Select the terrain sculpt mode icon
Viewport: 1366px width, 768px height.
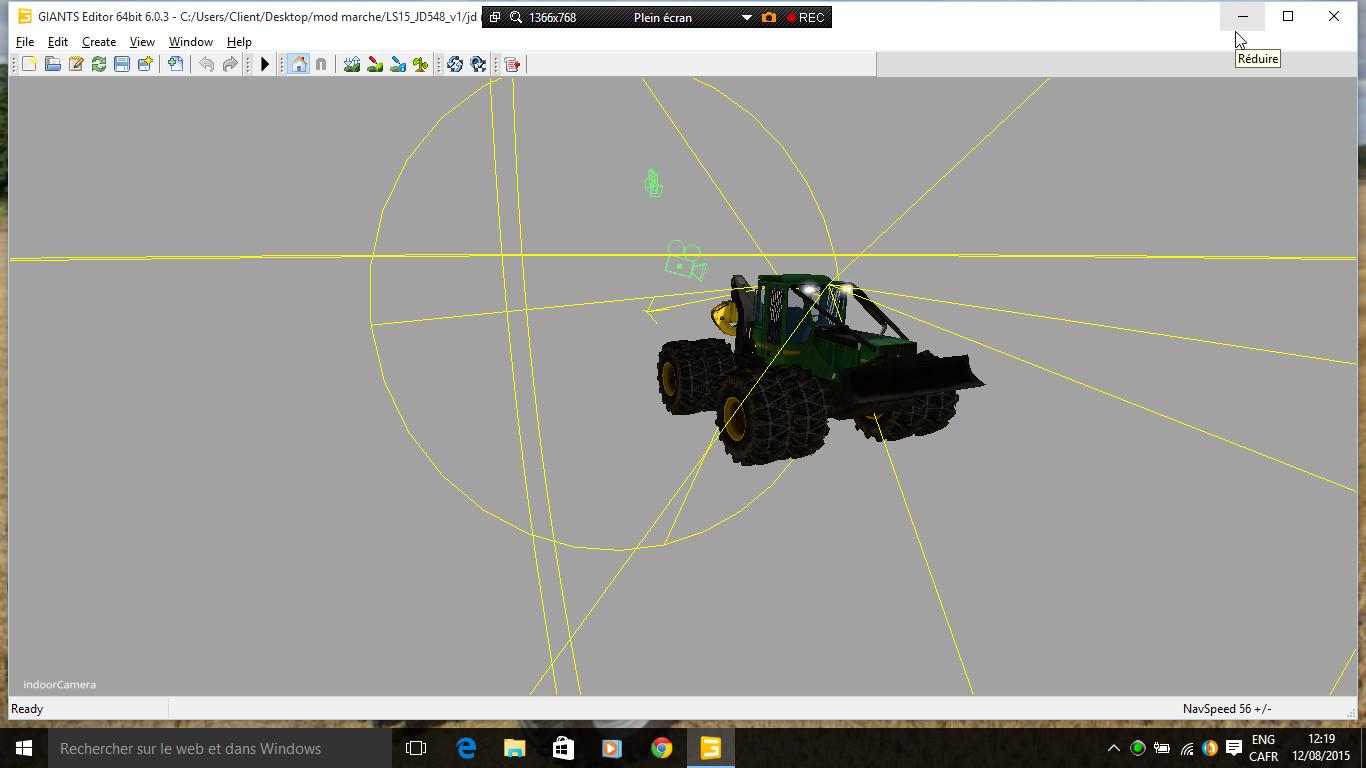[352, 64]
